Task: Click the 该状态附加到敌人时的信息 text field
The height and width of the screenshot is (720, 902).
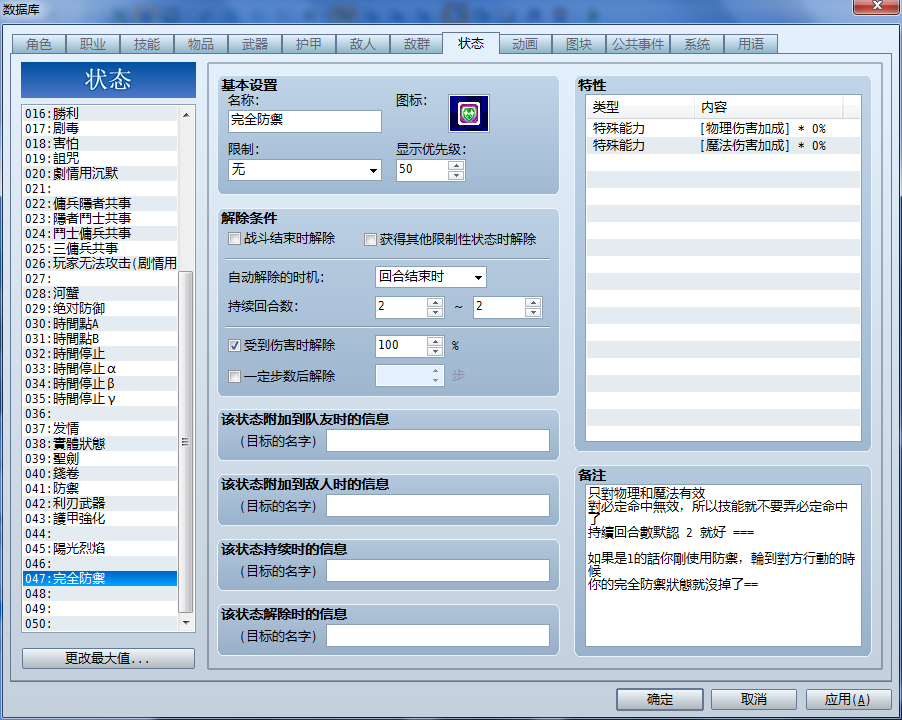Action: [x=438, y=506]
